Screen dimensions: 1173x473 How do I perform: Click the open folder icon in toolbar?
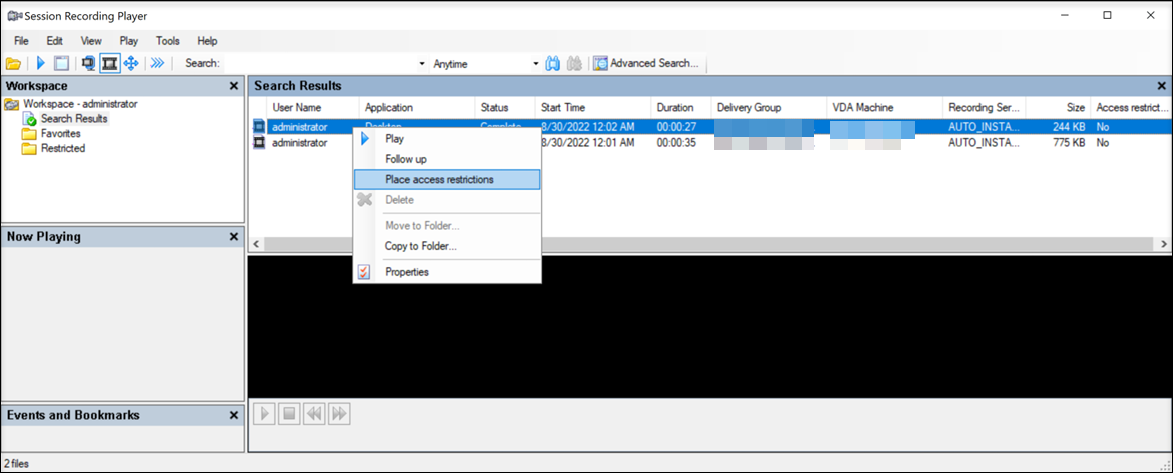pos(13,64)
